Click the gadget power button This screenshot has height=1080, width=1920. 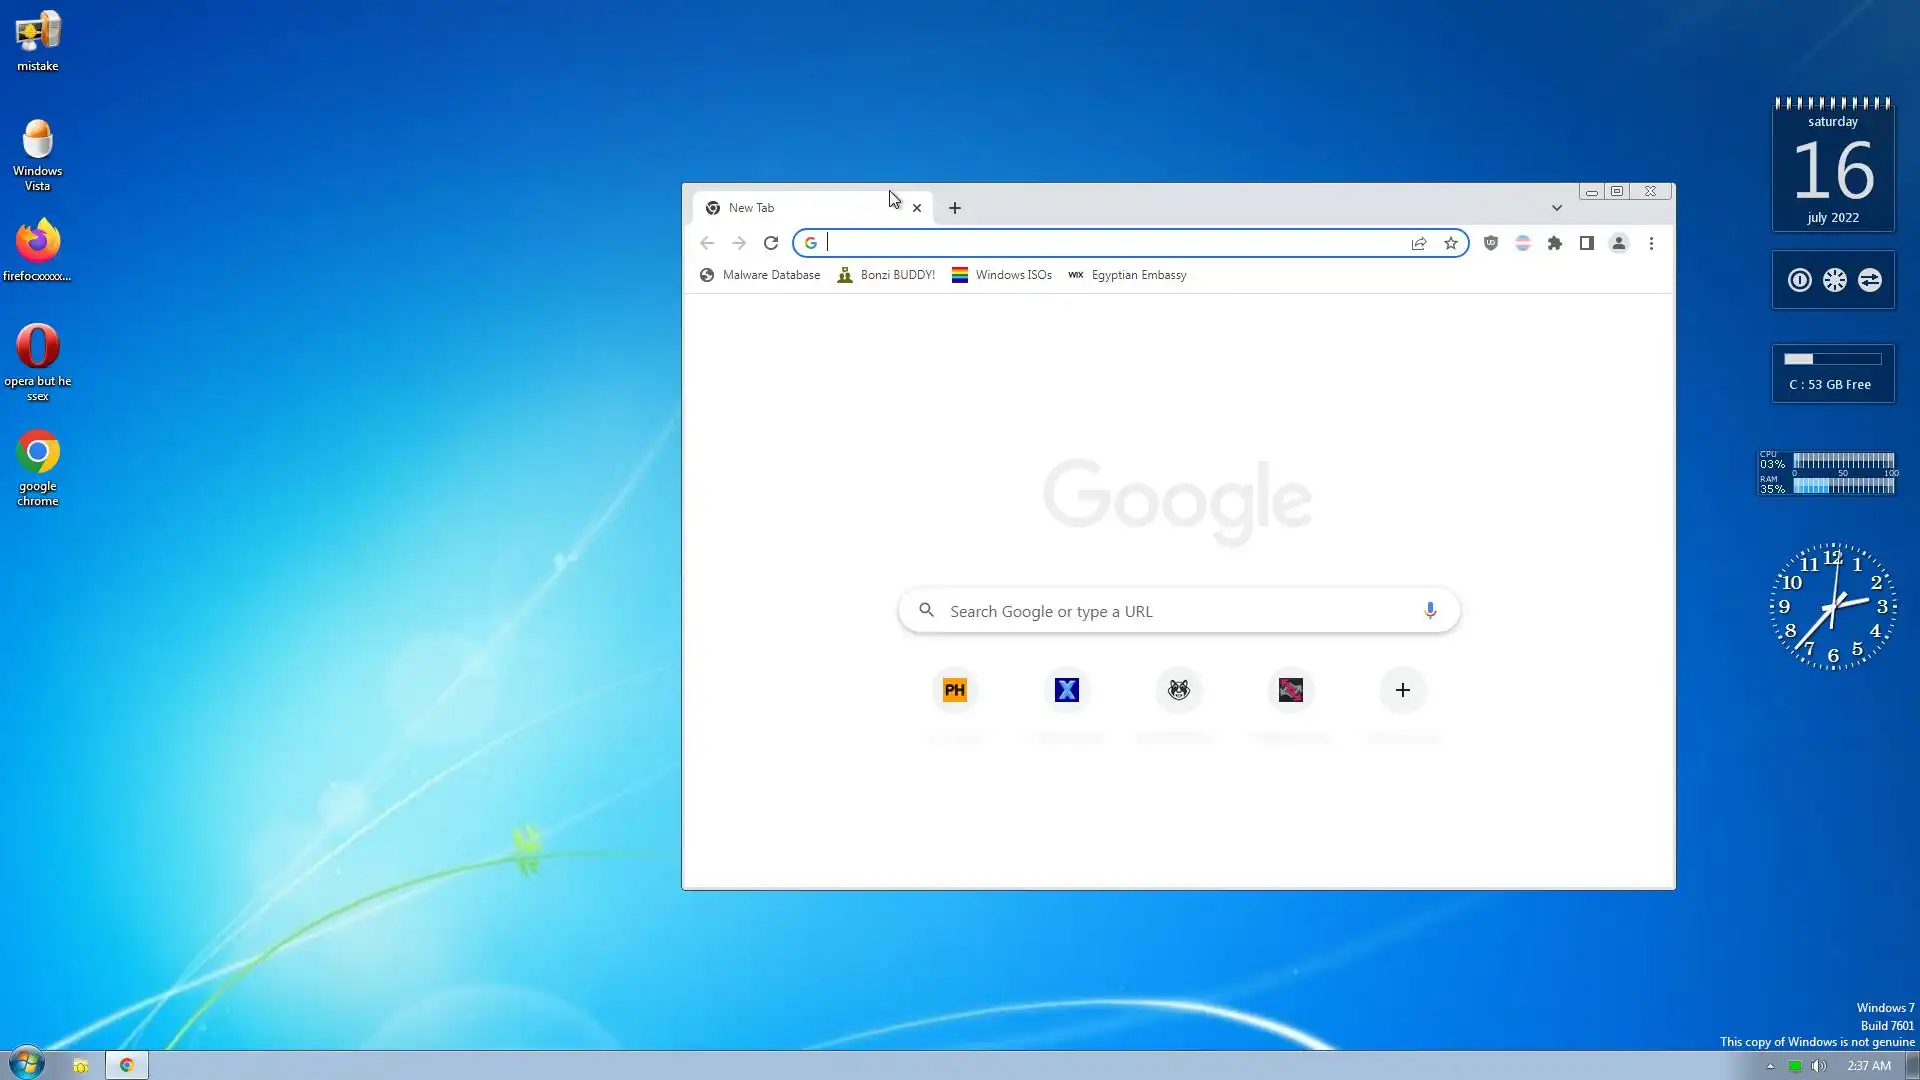(1799, 281)
